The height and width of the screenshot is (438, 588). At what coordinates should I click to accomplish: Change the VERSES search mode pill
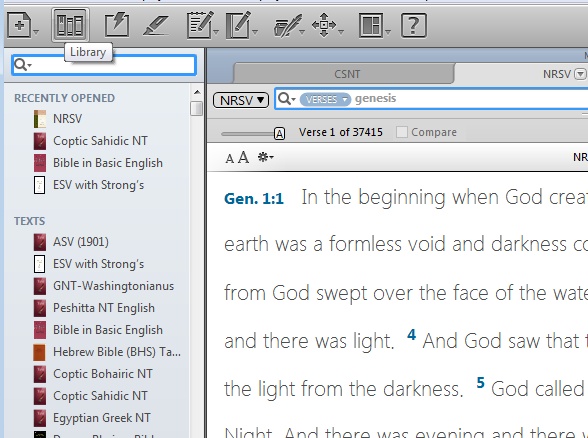(325, 99)
